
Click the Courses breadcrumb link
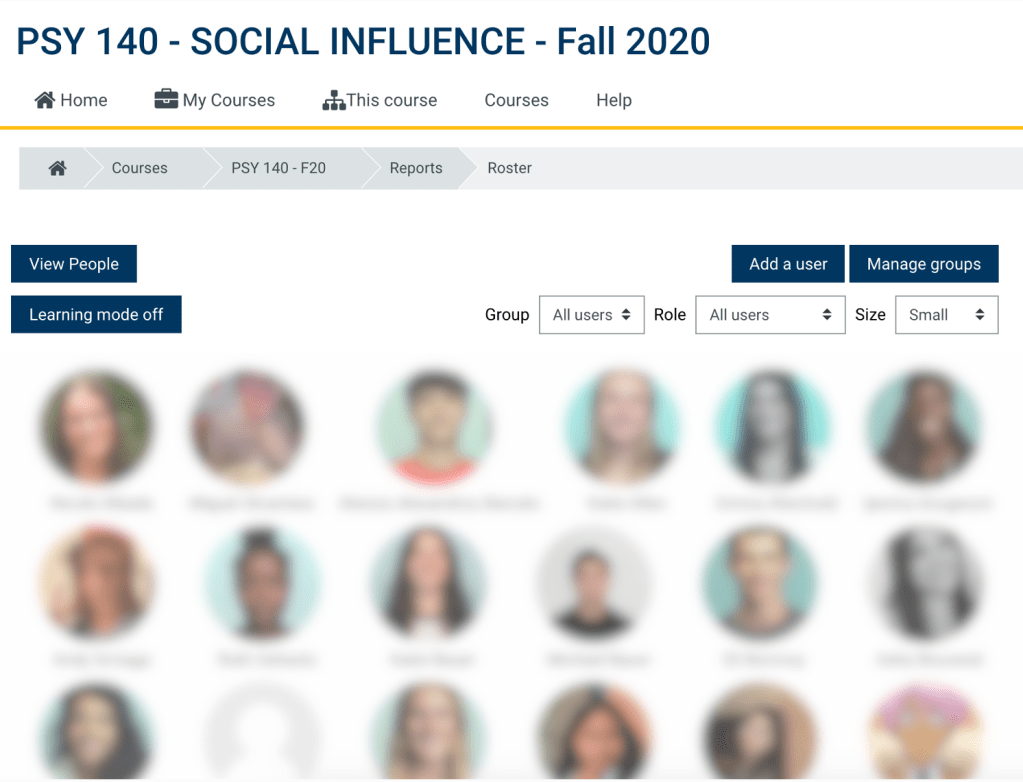[139, 168]
